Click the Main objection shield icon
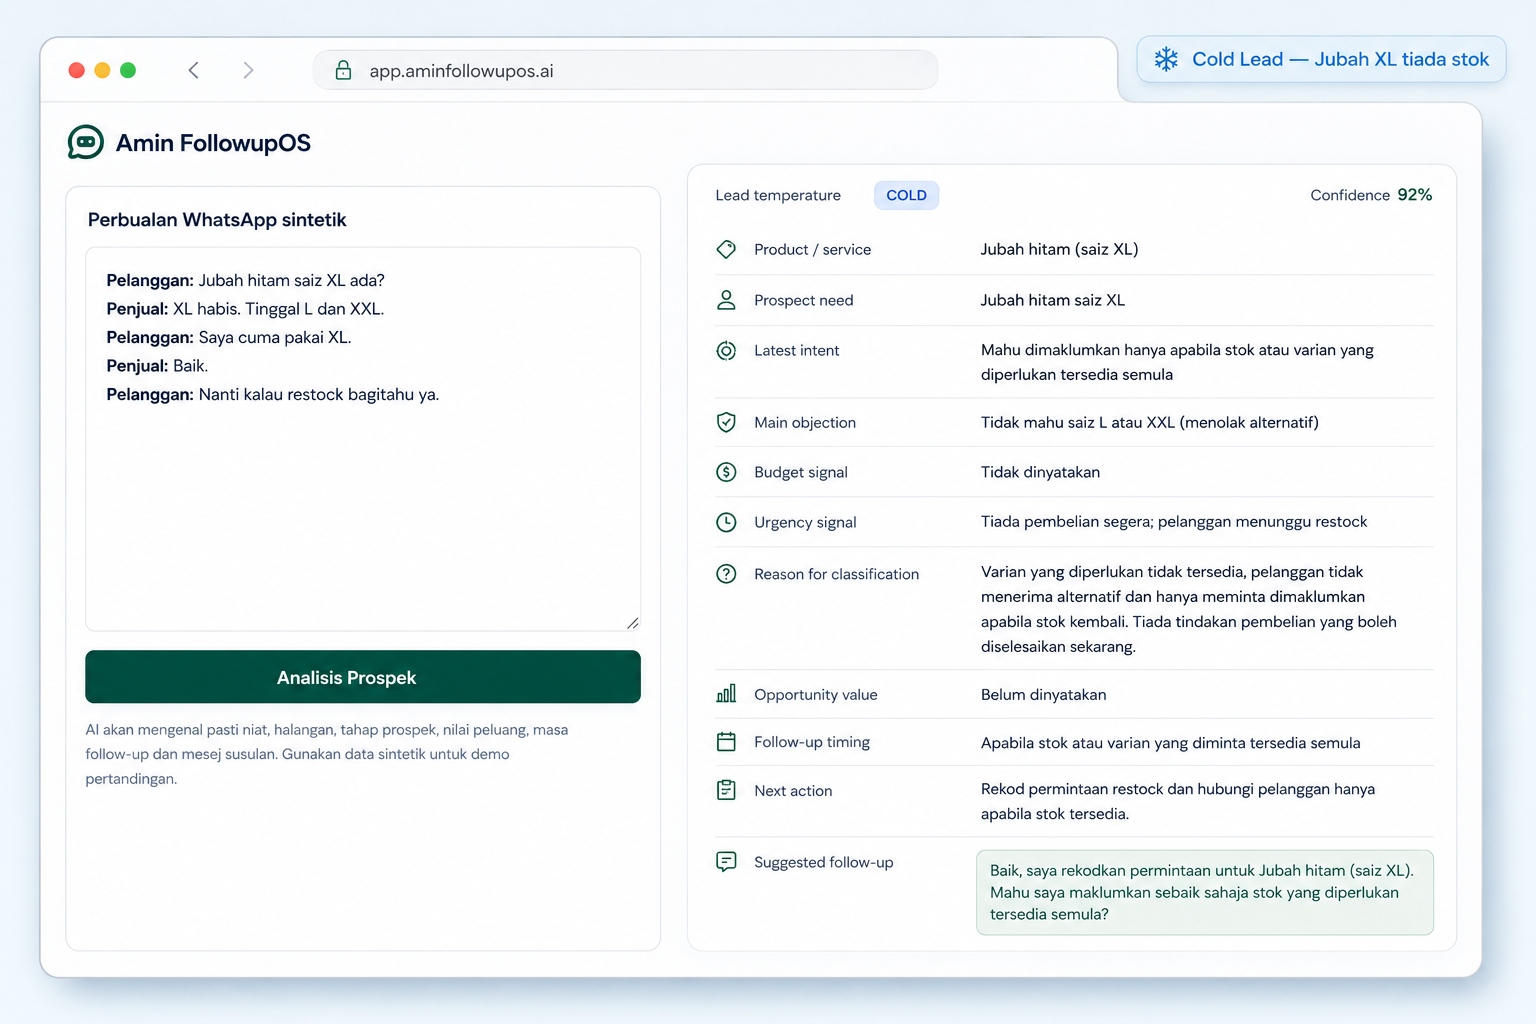The image size is (1536, 1024). 726,422
